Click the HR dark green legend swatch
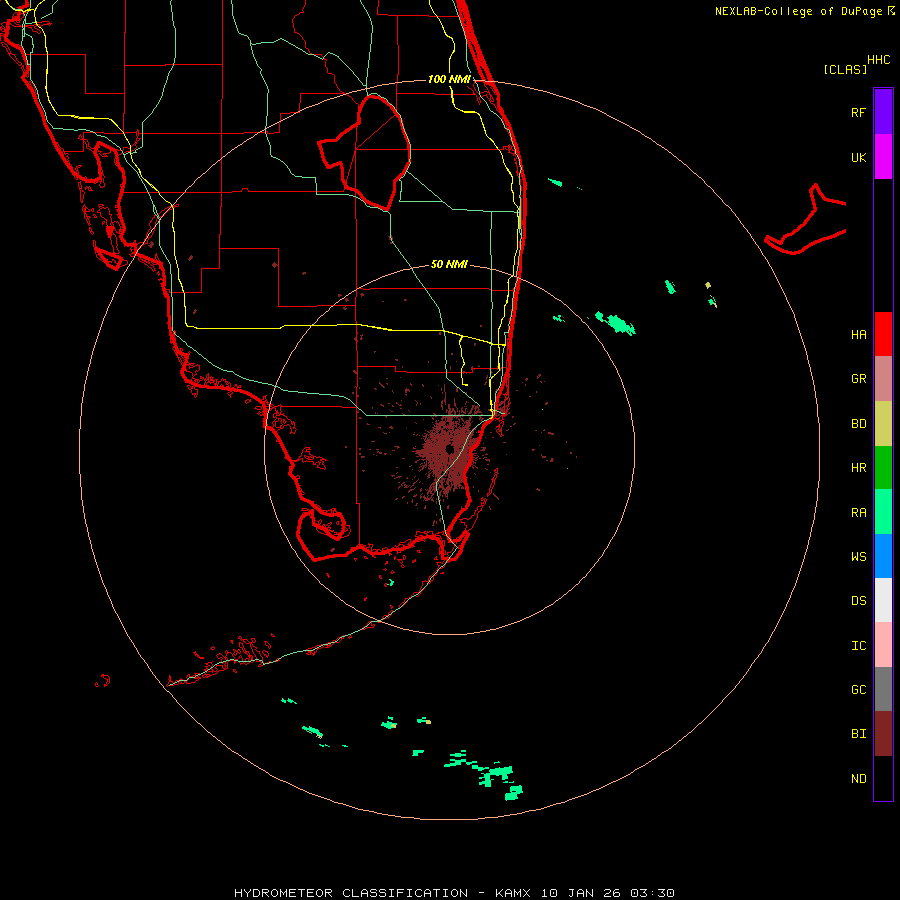The image size is (900, 900). coord(883,468)
